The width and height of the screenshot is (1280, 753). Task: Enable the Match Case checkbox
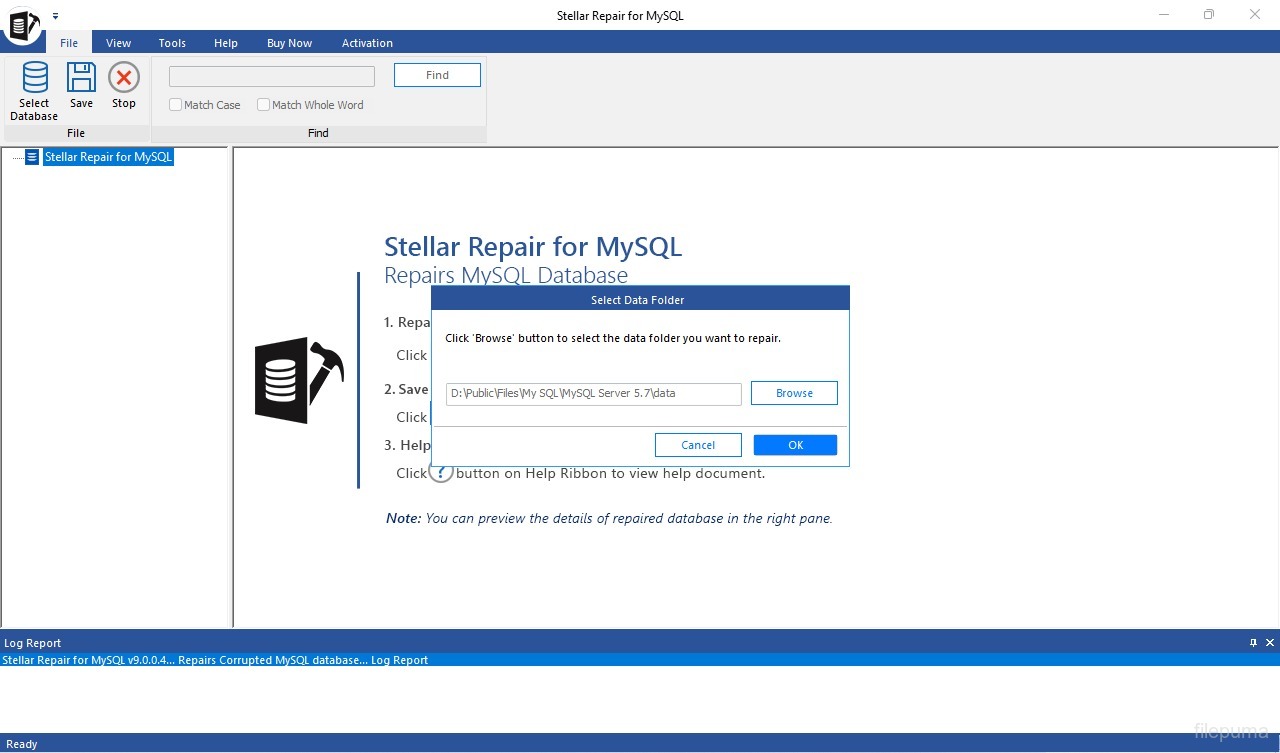[x=176, y=105]
